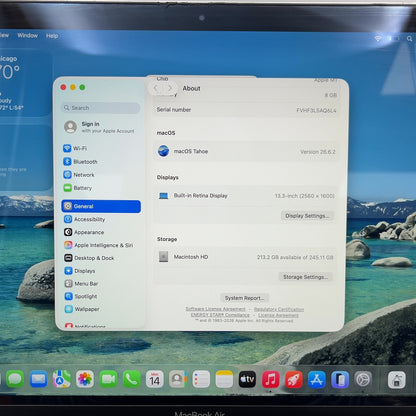416x416 pixels.
Task: Click Sign in with your Apple Account
Action: point(99,127)
